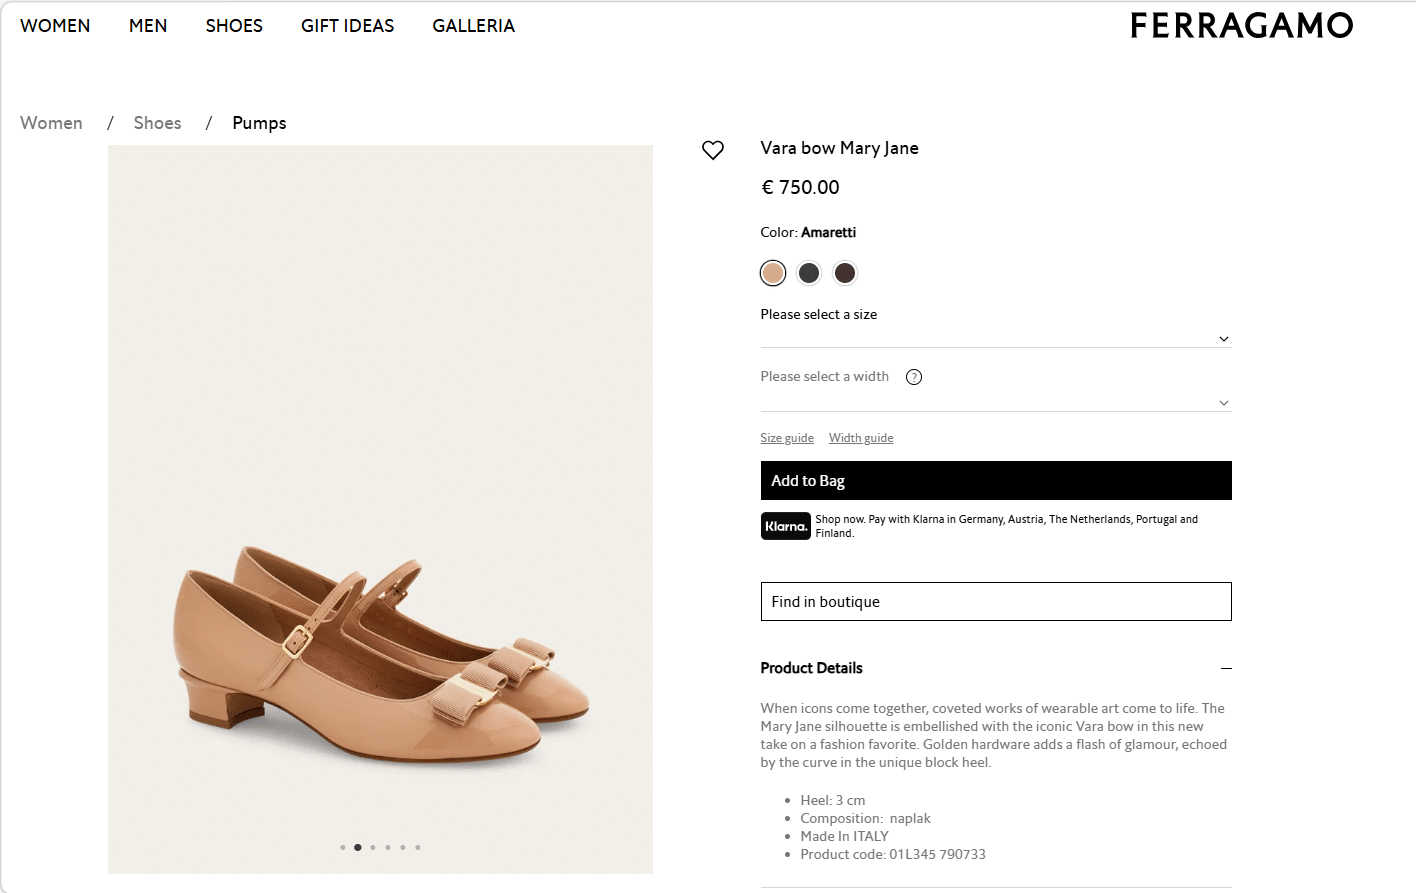The image size is (1416, 893).
Task: Go to Shoes breadcrumb link
Action: click(x=157, y=123)
